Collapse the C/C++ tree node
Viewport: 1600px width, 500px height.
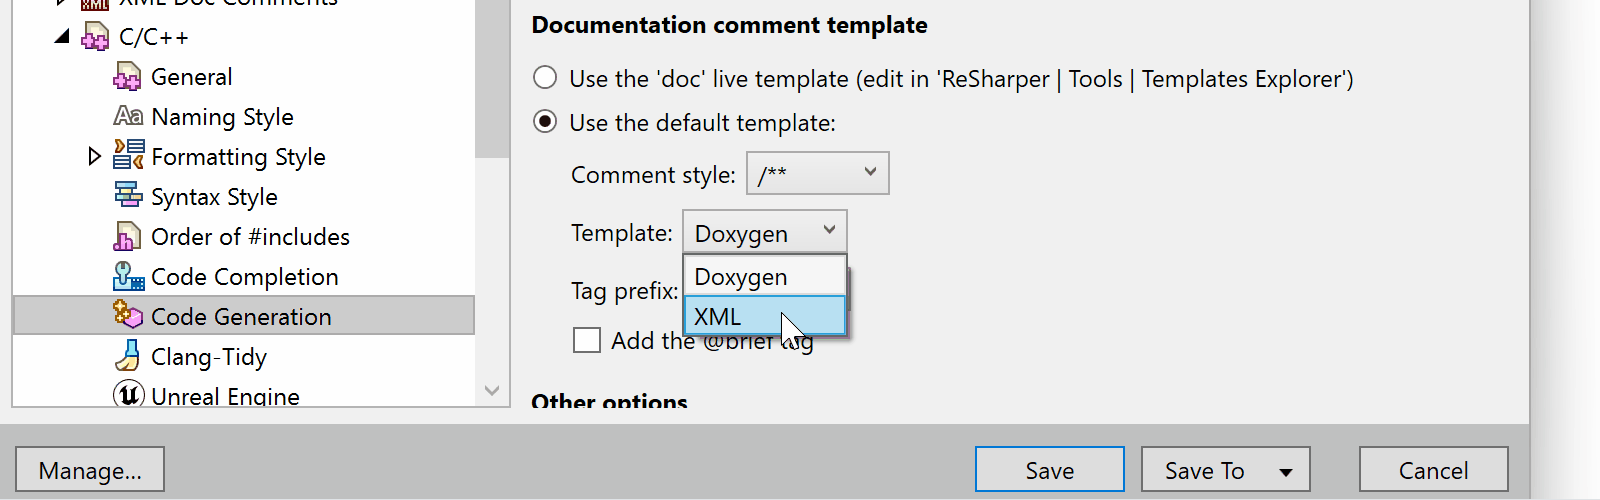click(62, 37)
